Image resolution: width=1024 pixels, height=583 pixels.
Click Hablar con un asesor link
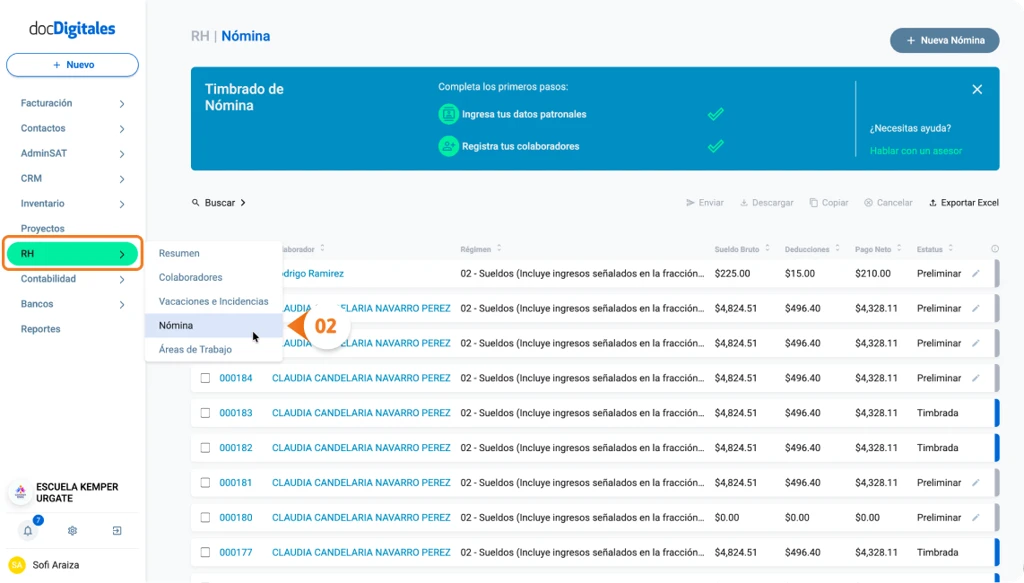coord(916,151)
